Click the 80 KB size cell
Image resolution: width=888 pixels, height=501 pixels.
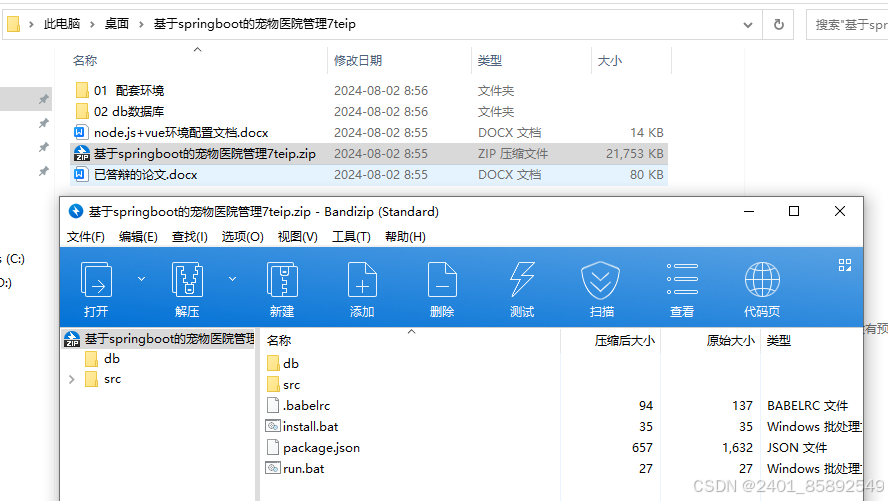(647, 174)
